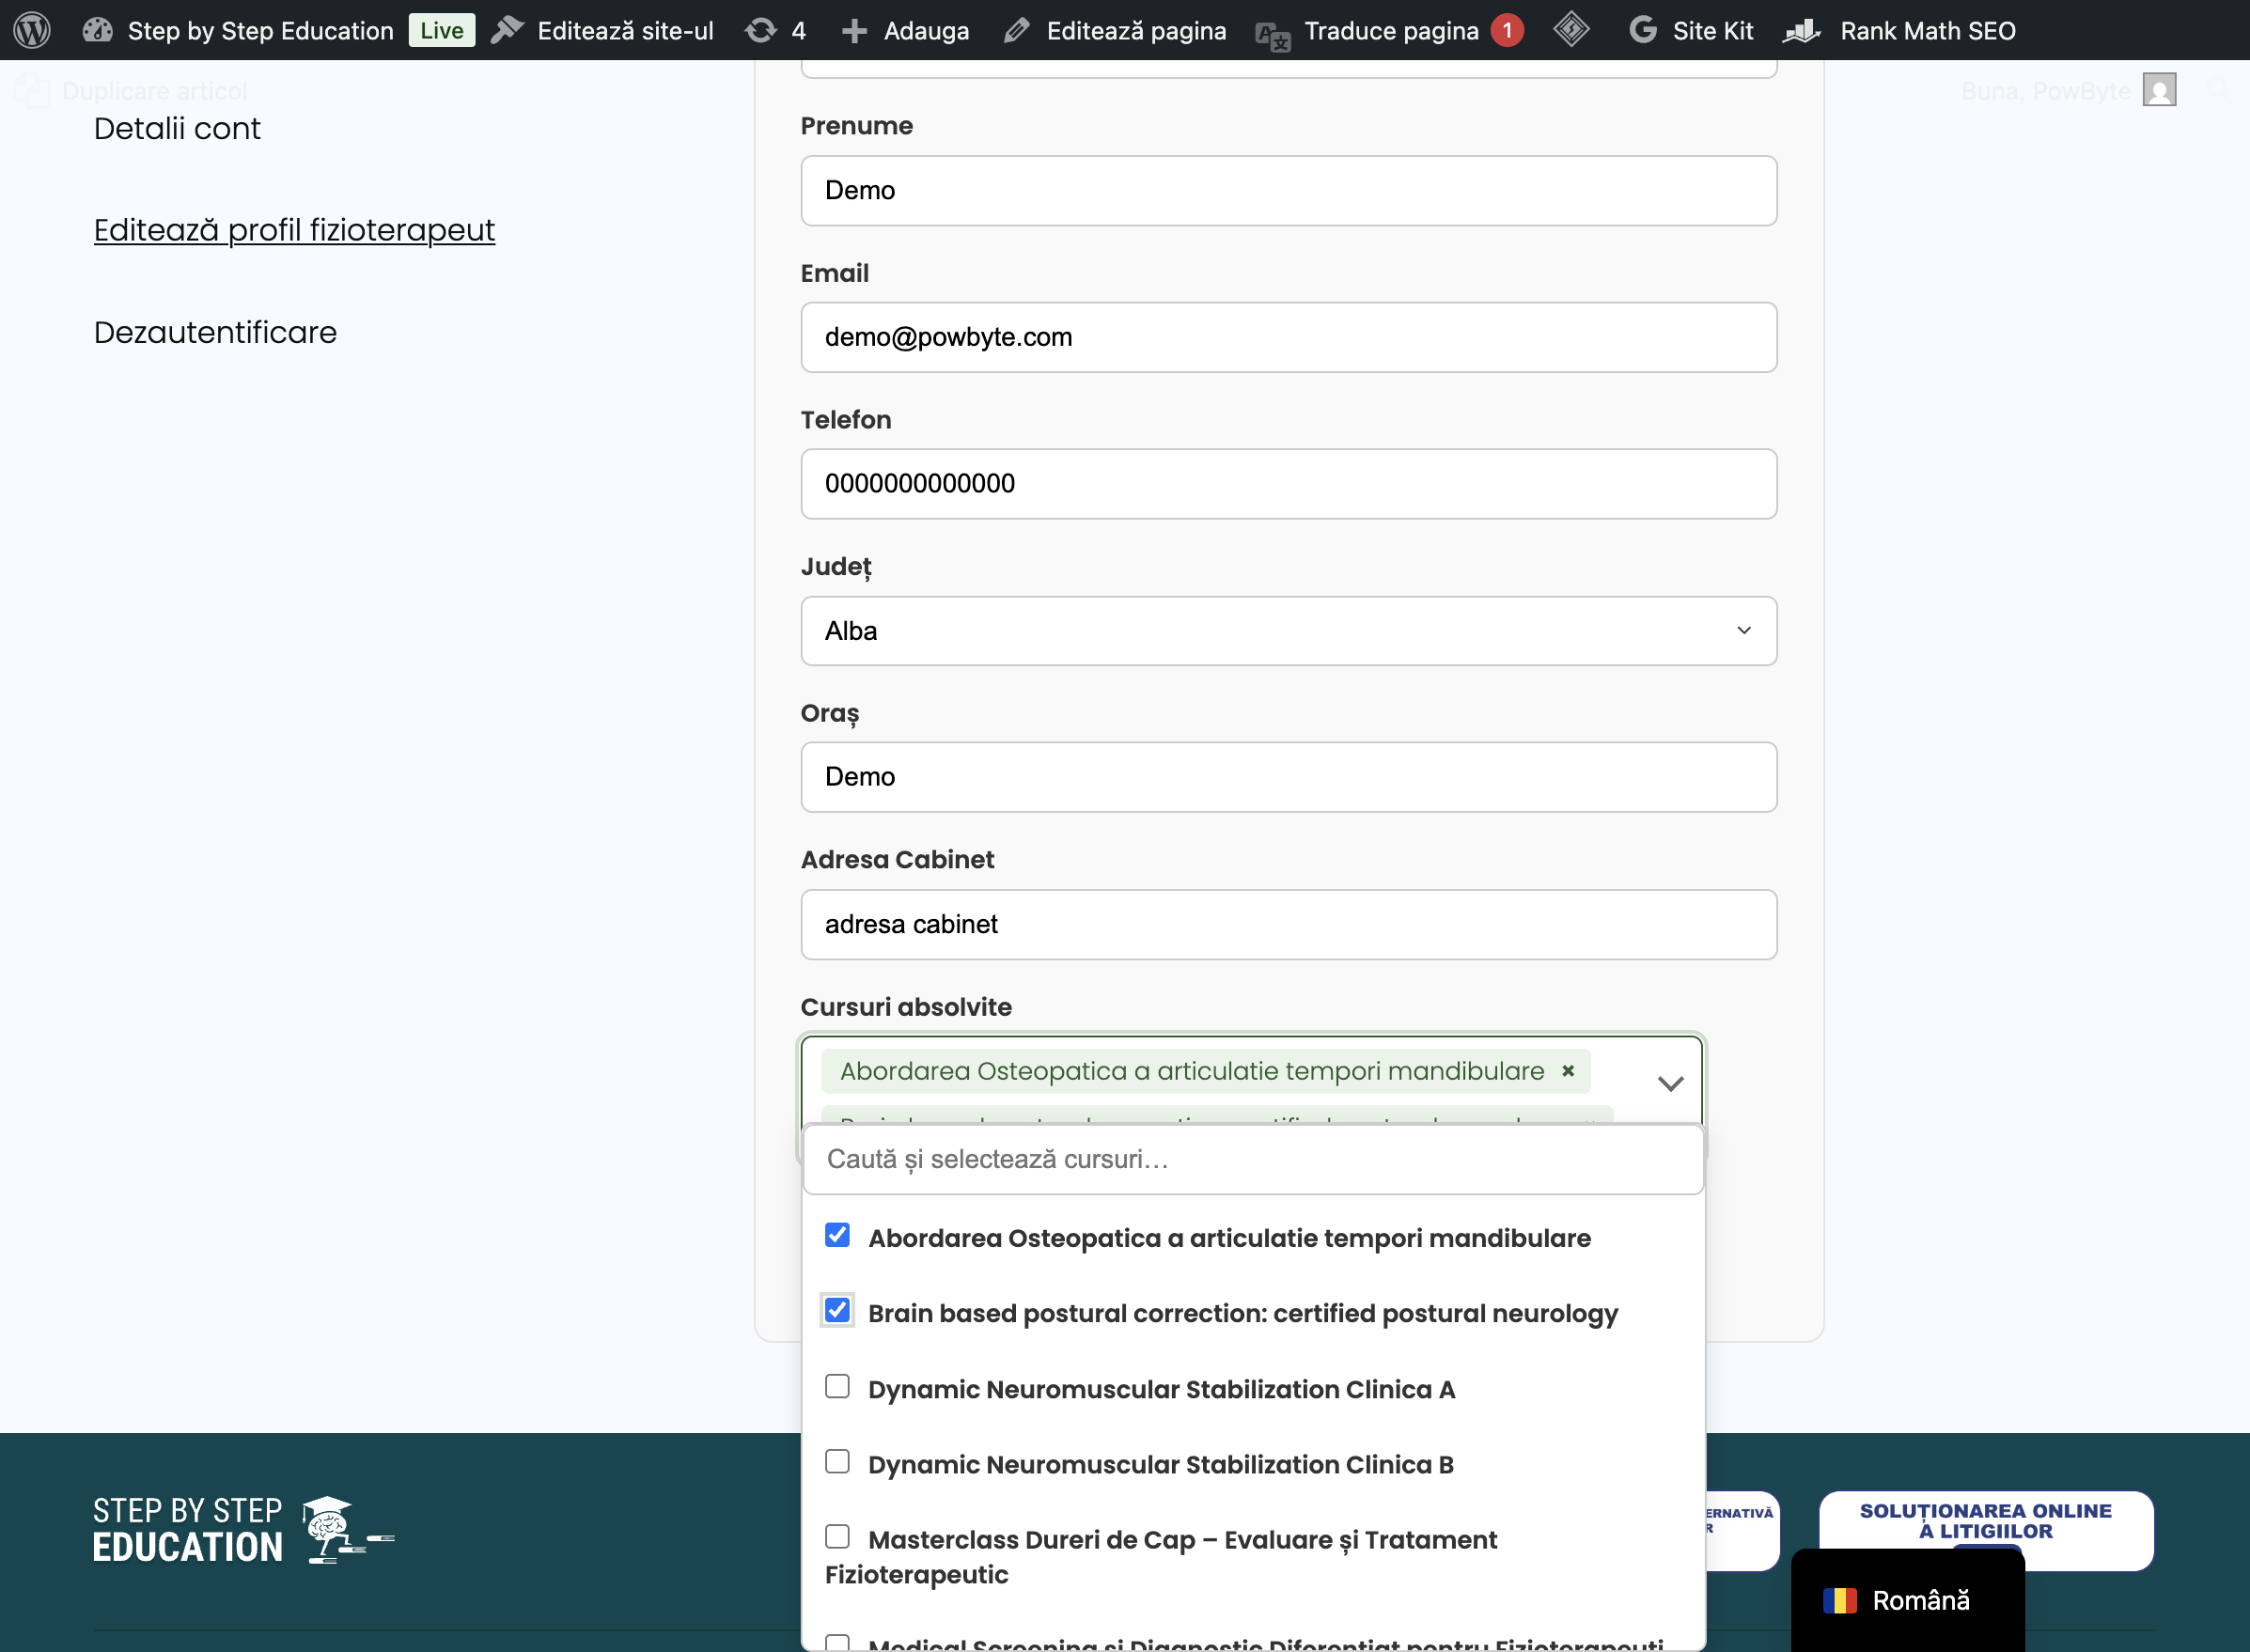Open the Județ dropdown showing Alba
Image resolution: width=2250 pixels, height=1652 pixels.
coord(1288,631)
